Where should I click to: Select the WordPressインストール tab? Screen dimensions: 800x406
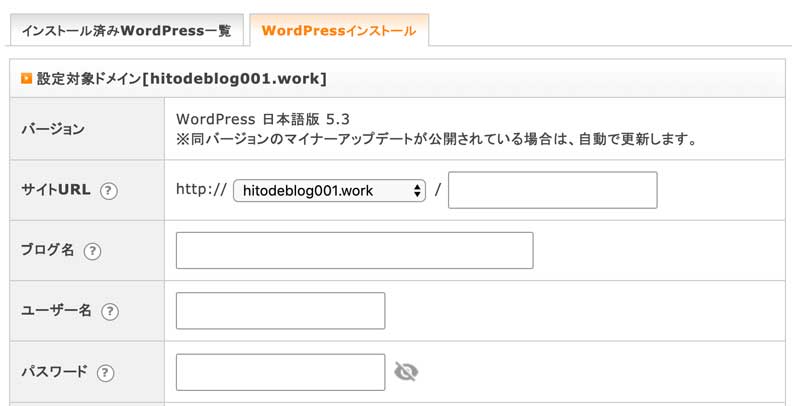[339, 31]
